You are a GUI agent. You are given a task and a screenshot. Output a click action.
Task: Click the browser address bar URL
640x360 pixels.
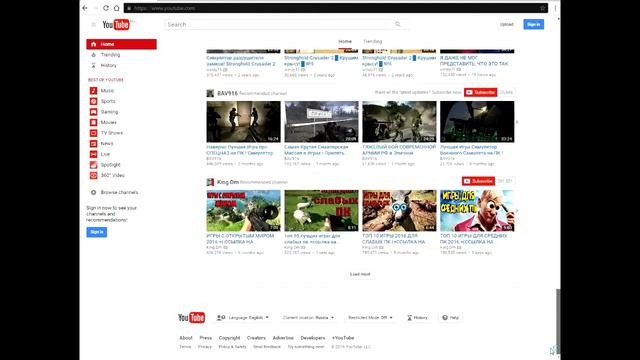164,8
